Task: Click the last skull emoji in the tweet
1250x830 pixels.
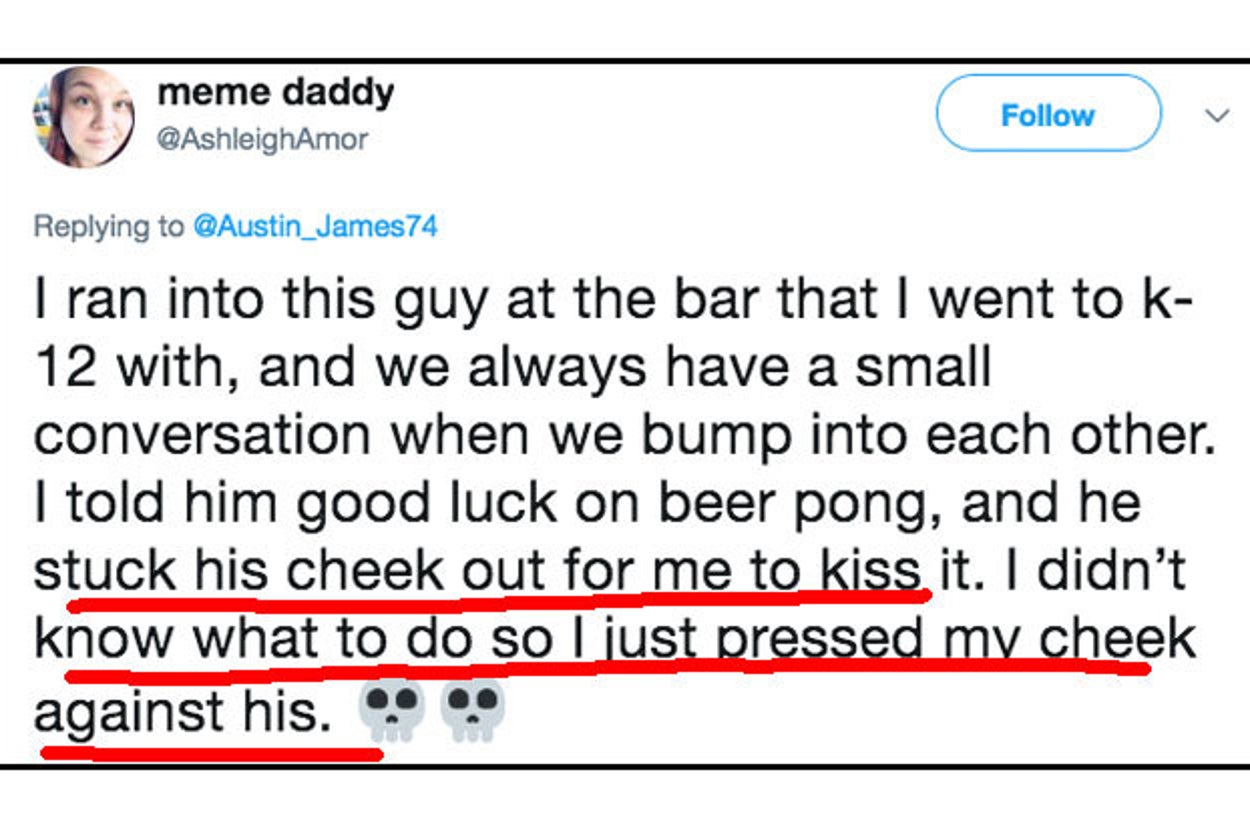Action: [473, 712]
